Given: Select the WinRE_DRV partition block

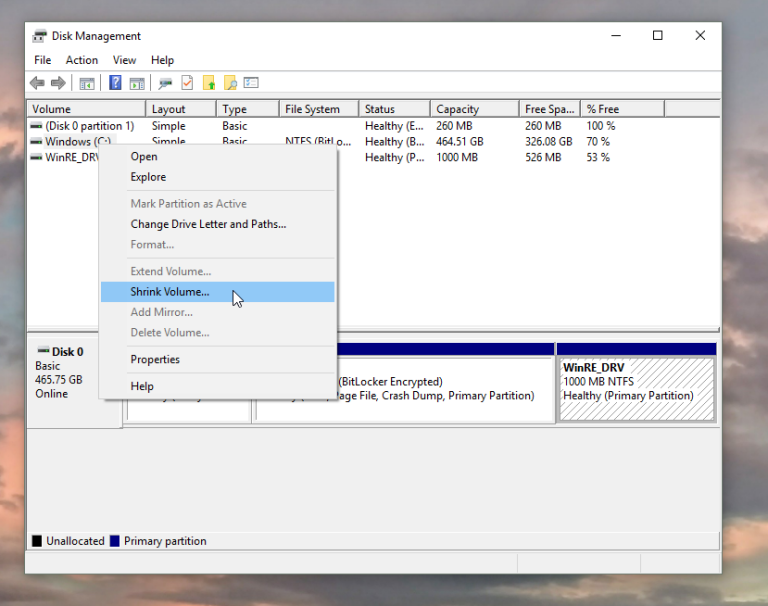Looking at the screenshot, I should 637,383.
